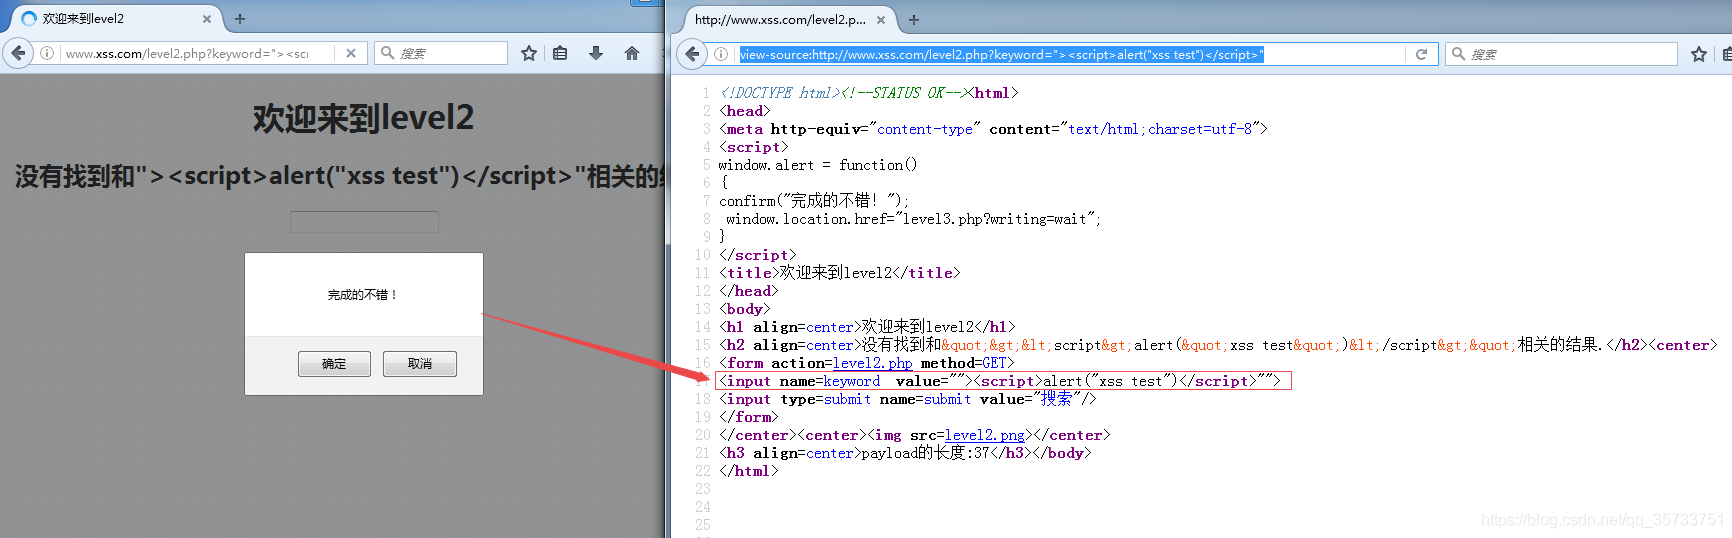Image resolution: width=1732 pixels, height=538 pixels.
Task: Click the back arrow in the left browser window
Action: coord(18,53)
